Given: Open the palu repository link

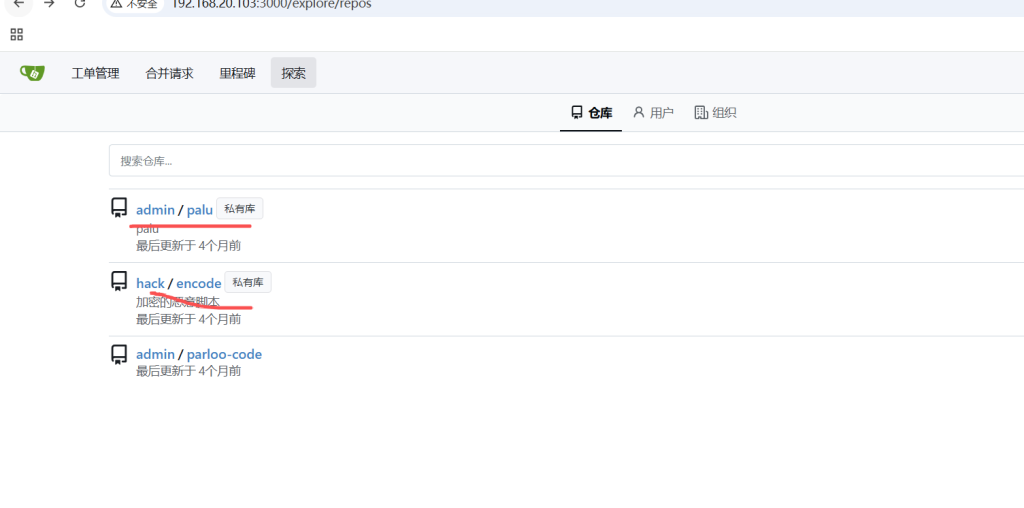Looking at the screenshot, I should pyautogui.click(x=200, y=210).
